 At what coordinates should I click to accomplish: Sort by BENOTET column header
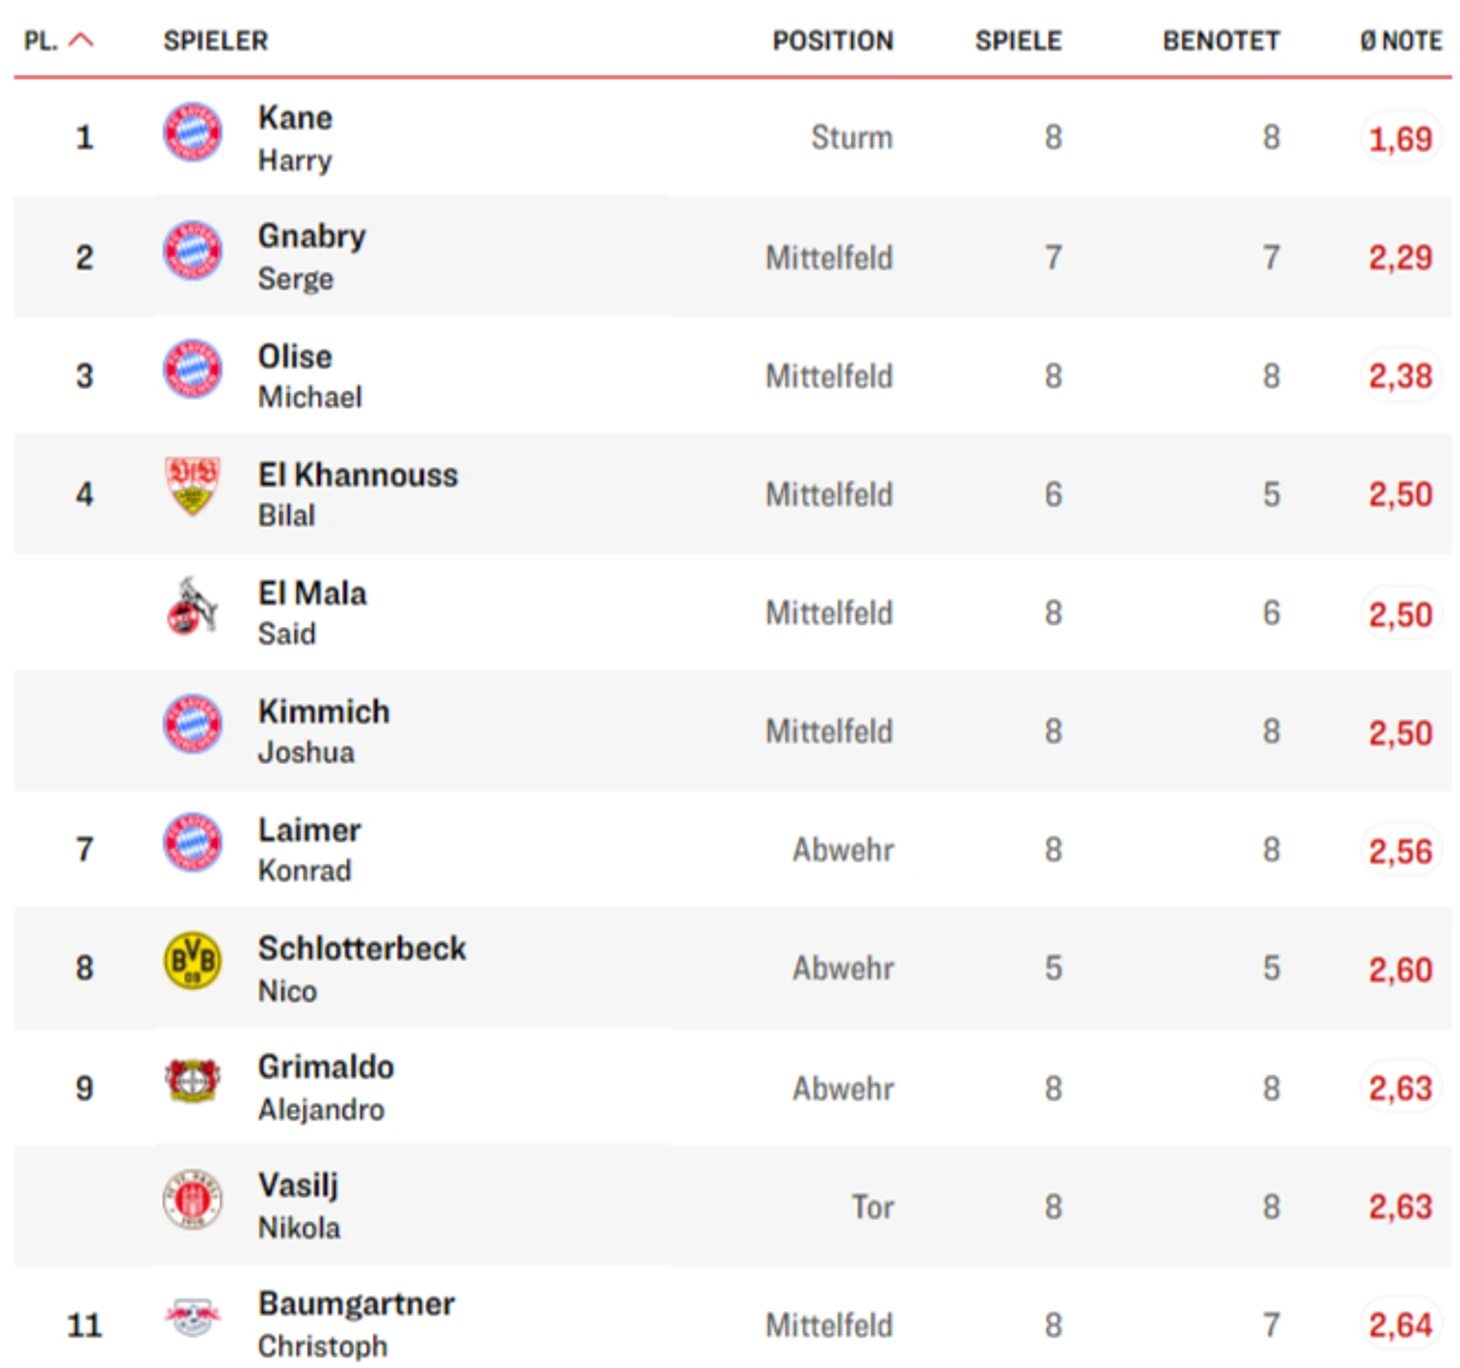pyautogui.click(x=1220, y=41)
